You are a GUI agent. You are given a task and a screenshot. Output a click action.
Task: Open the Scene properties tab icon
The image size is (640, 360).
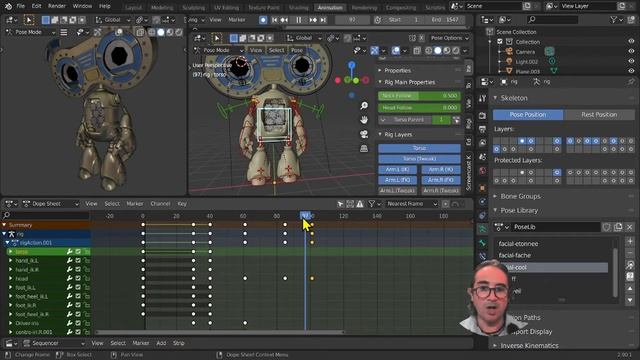click(x=482, y=157)
